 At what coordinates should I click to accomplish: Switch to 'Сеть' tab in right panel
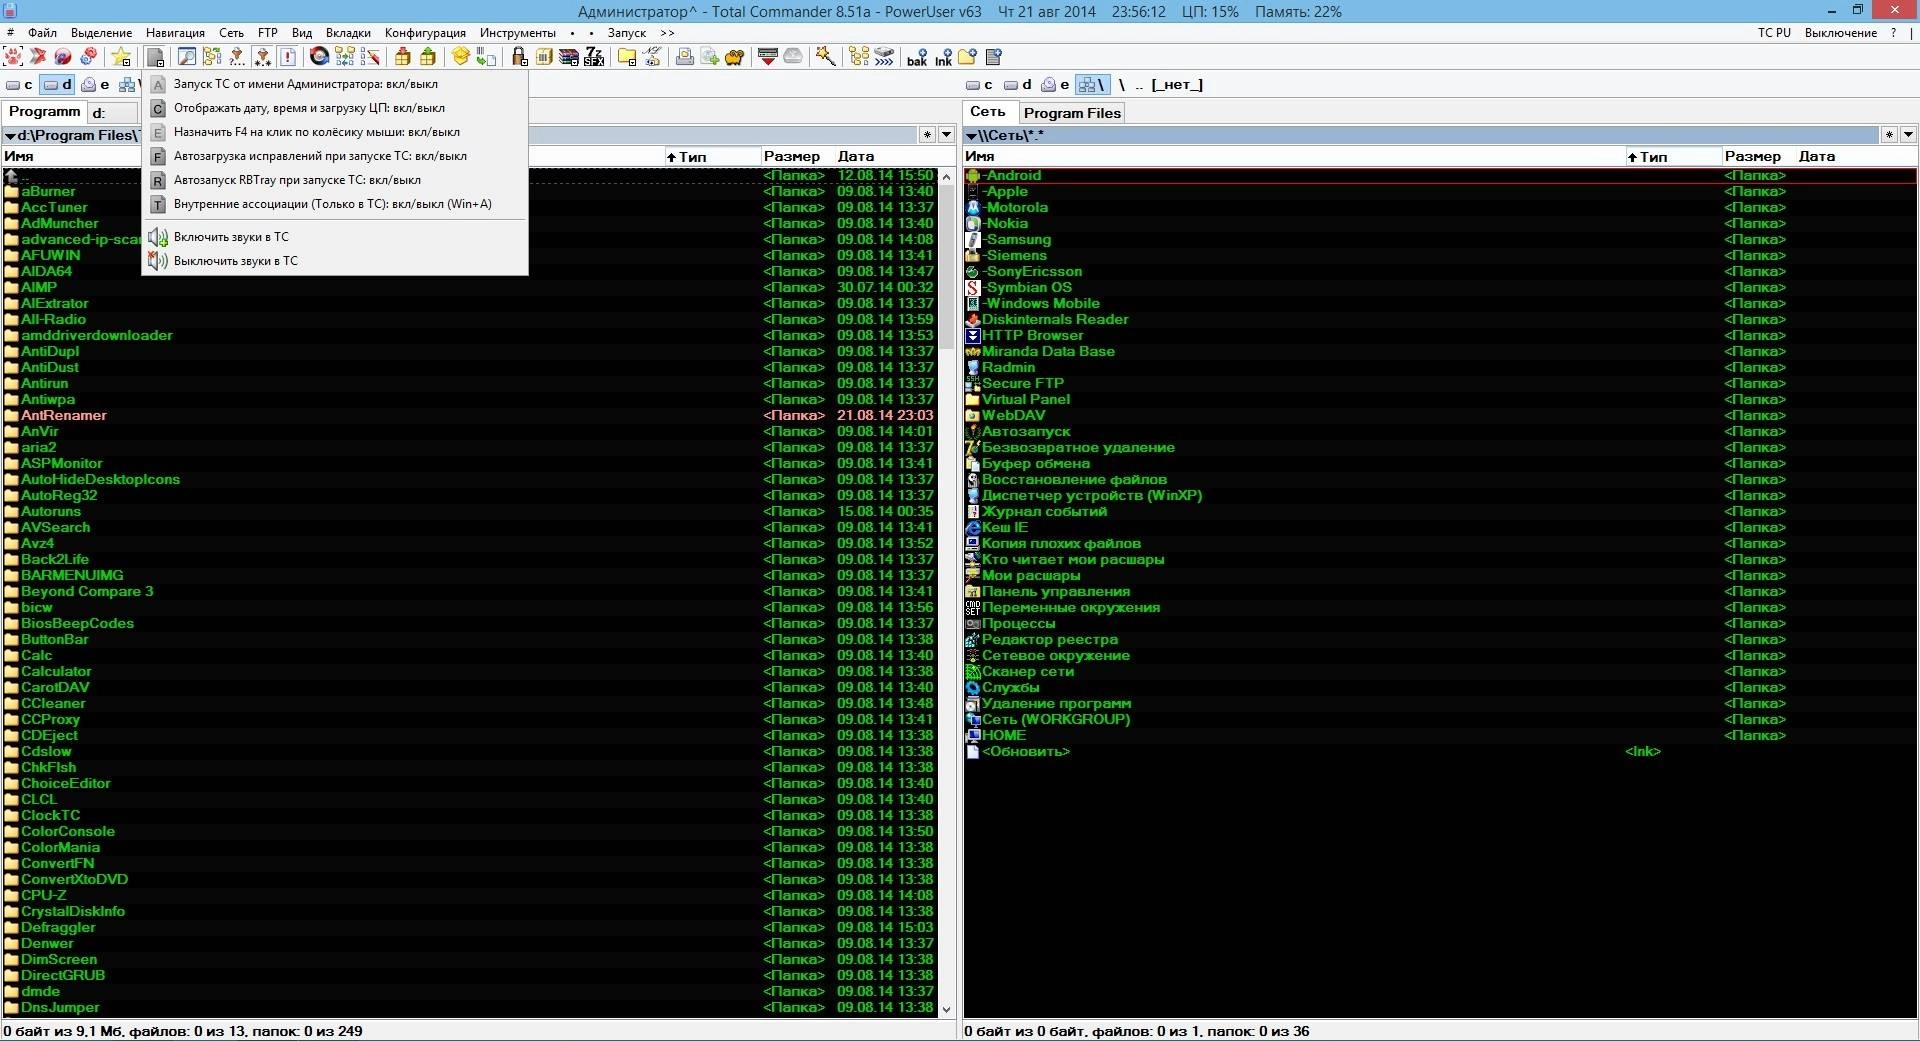(x=989, y=112)
